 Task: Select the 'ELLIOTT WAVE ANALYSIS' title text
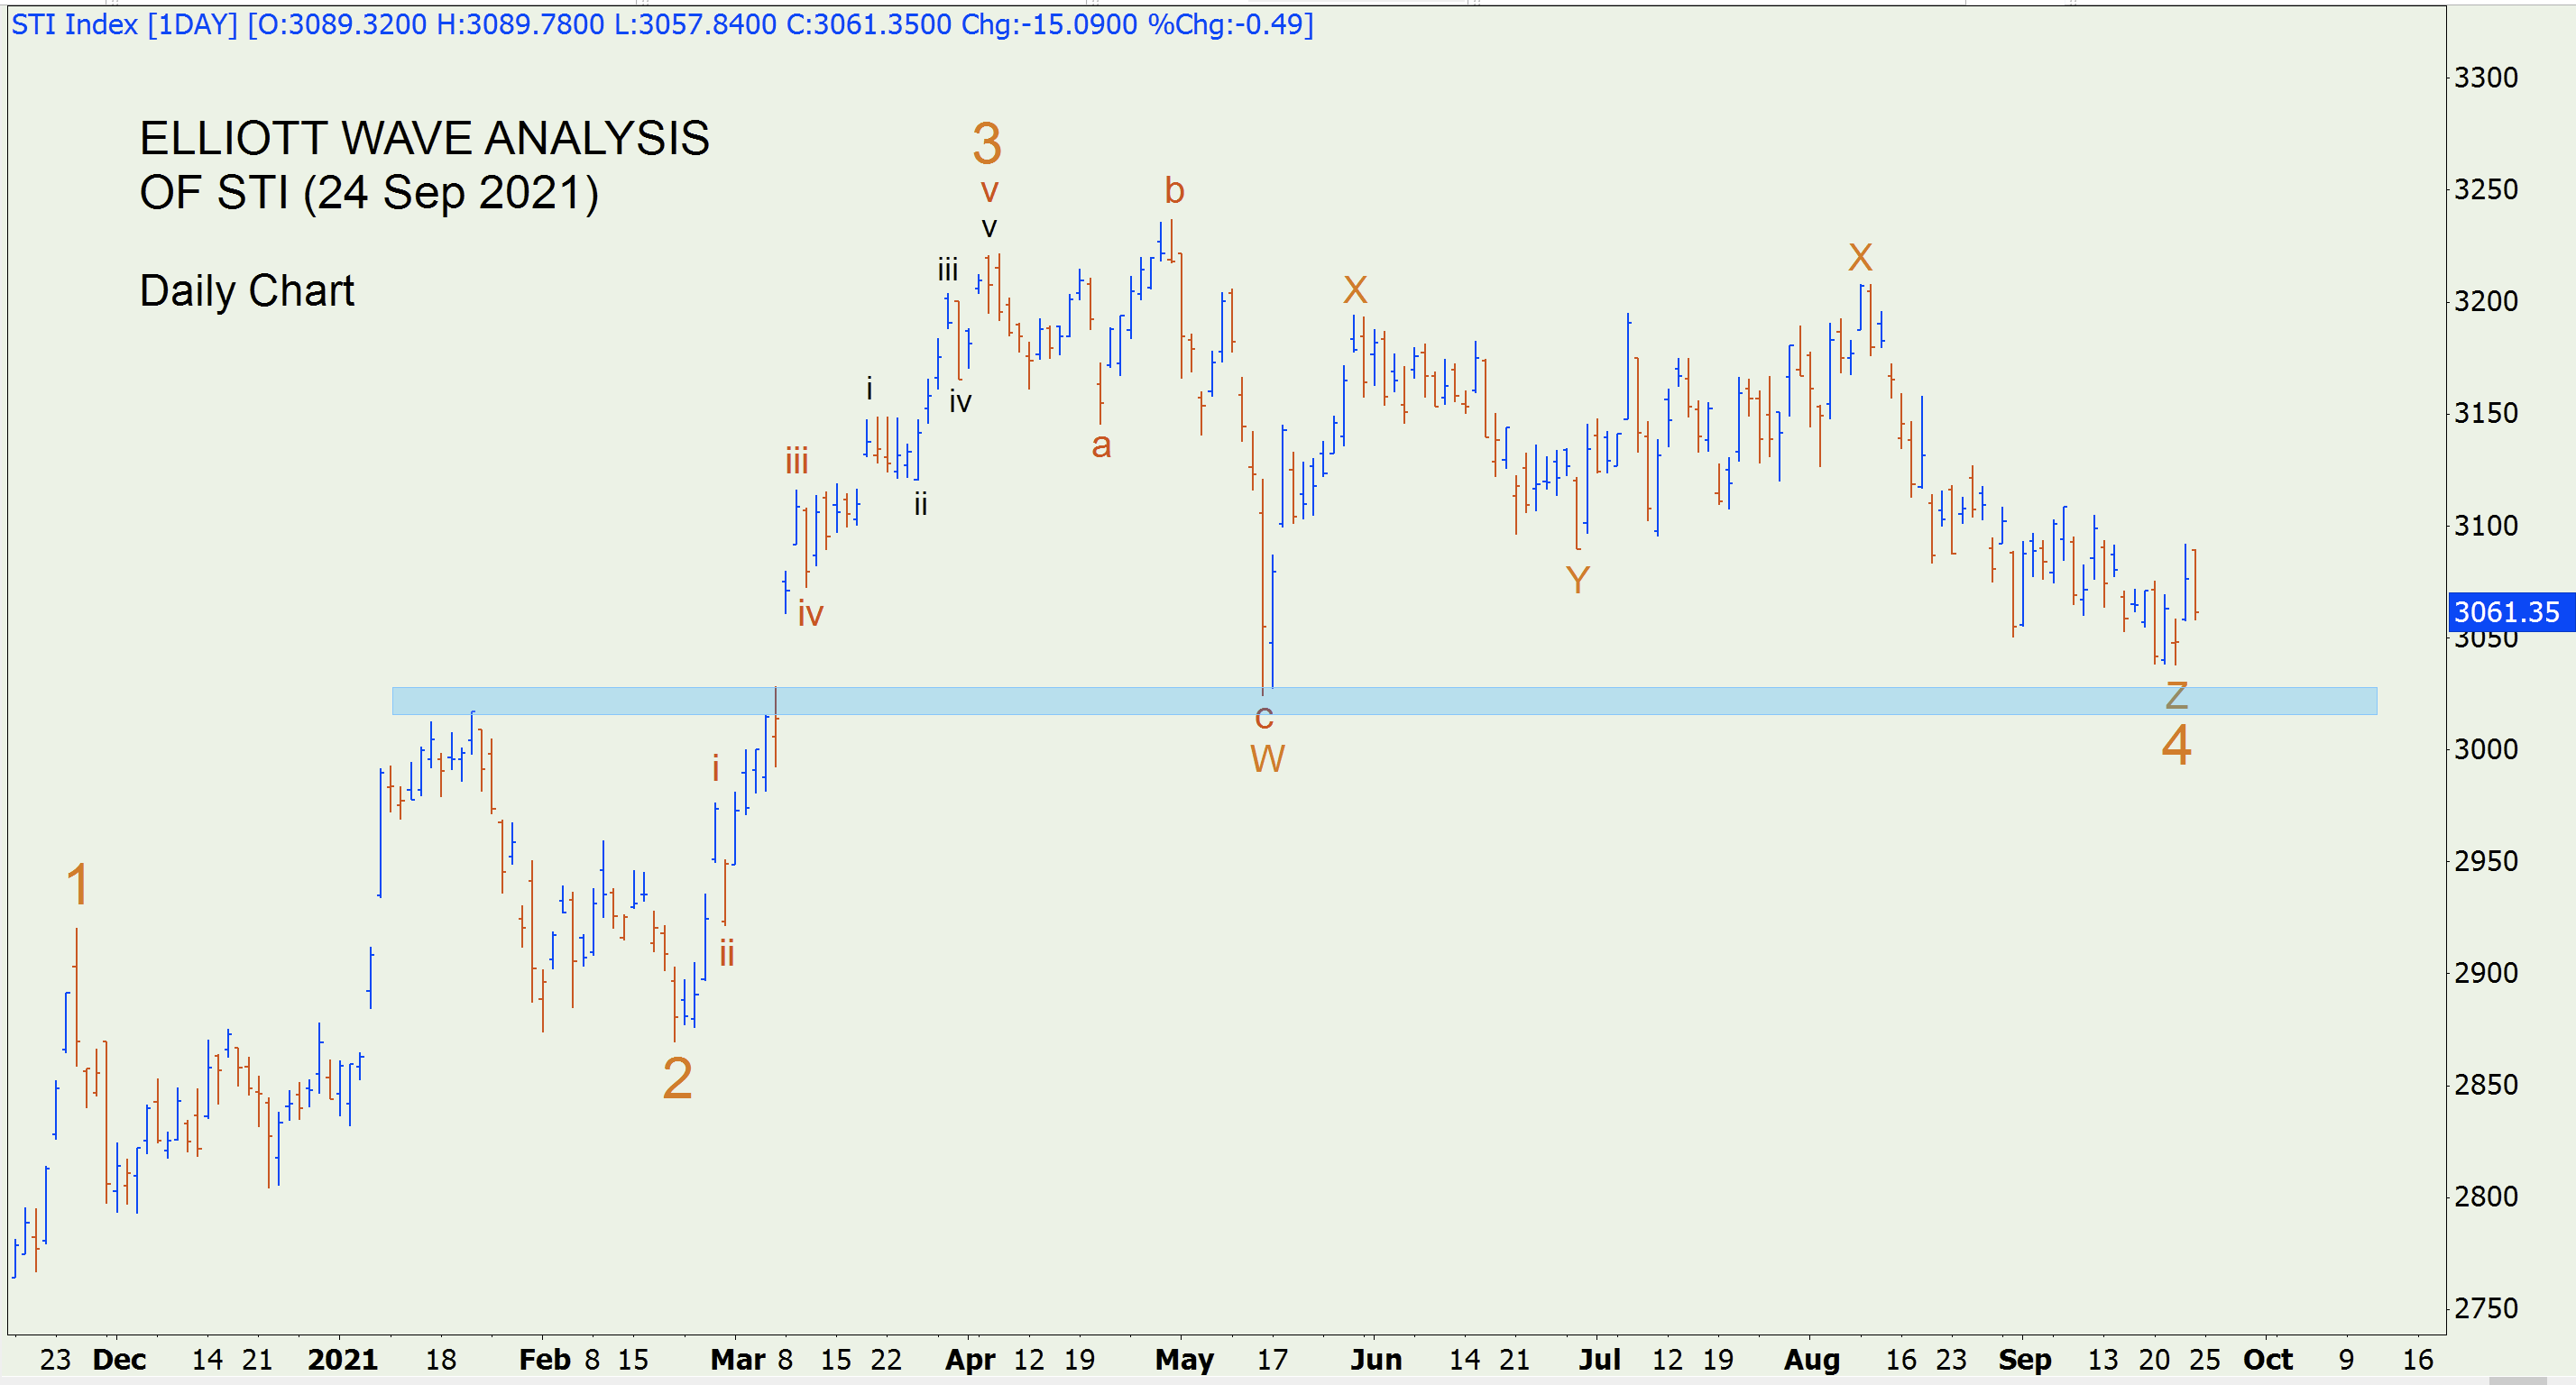pyautogui.click(x=424, y=139)
